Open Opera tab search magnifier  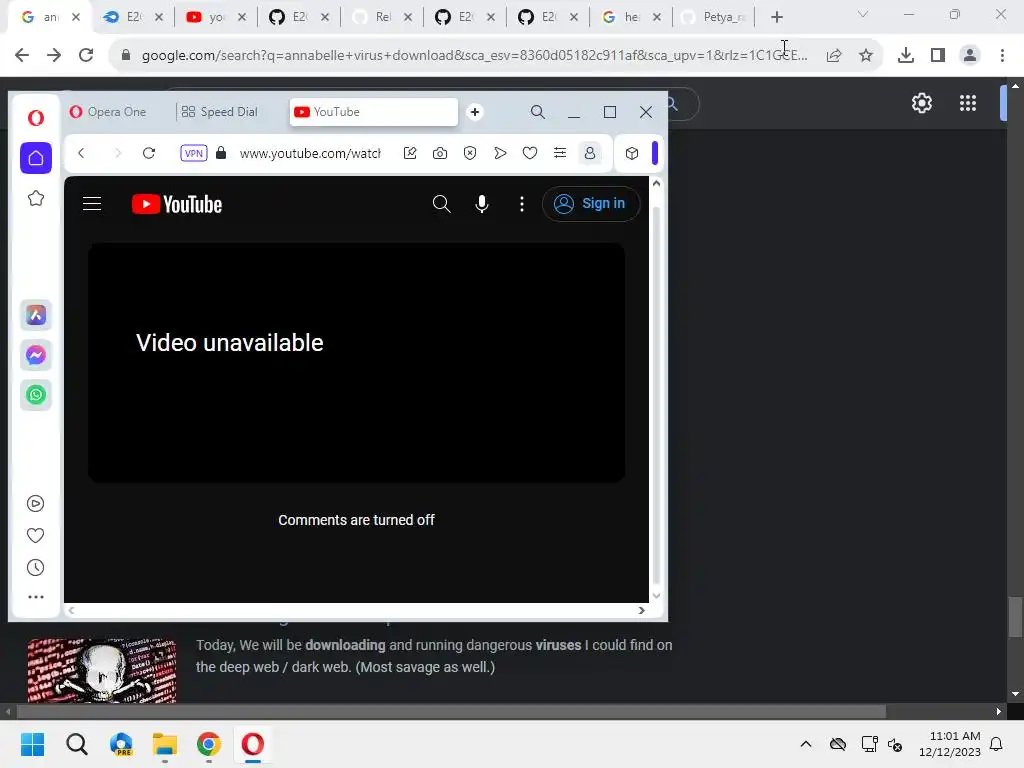point(537,112)
